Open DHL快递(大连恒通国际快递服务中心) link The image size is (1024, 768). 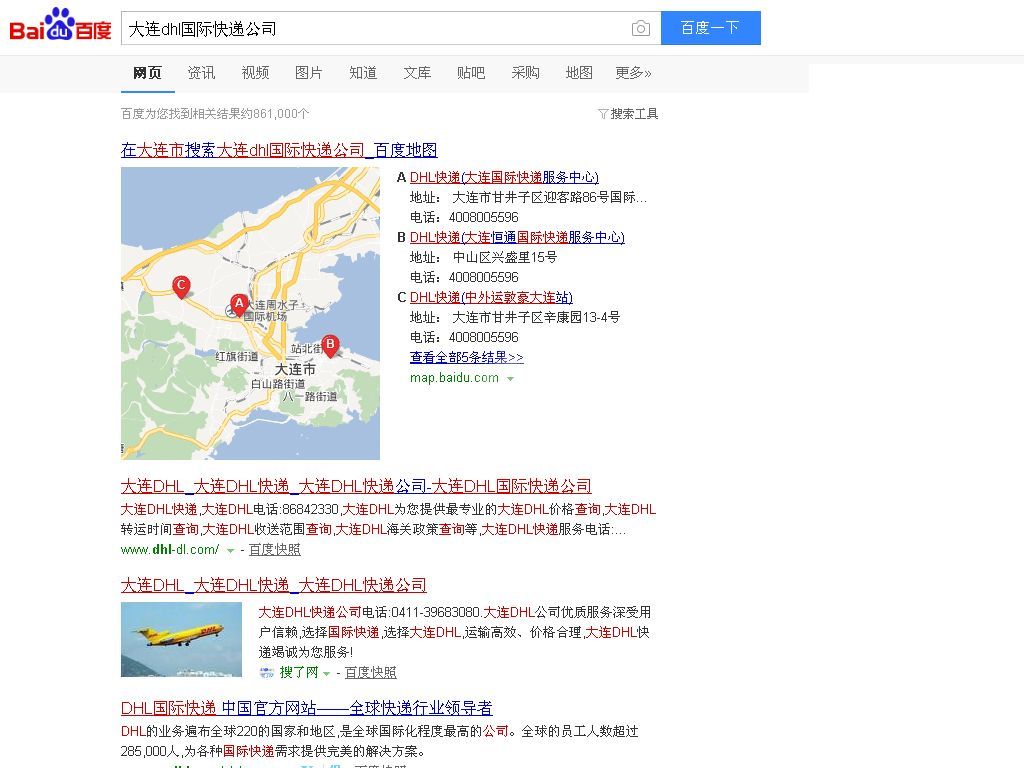click(517, 237)
